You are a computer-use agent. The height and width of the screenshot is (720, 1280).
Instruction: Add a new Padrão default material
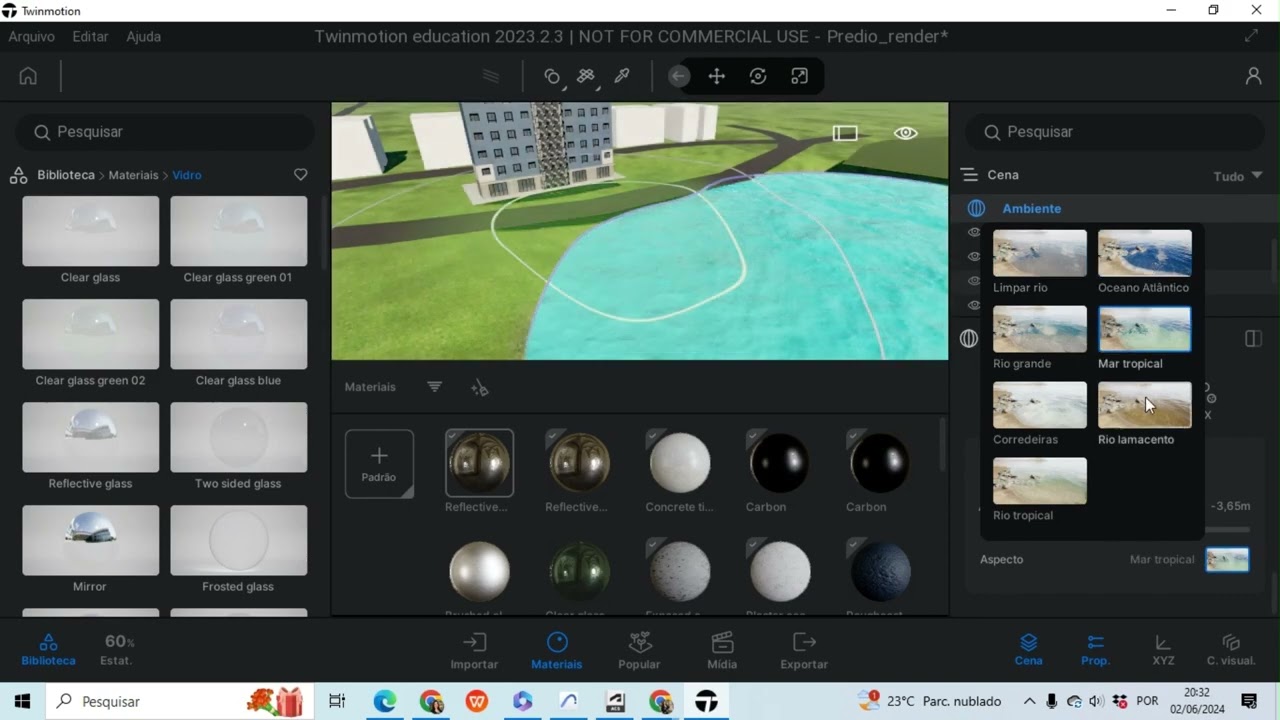[x=379, y=464]
